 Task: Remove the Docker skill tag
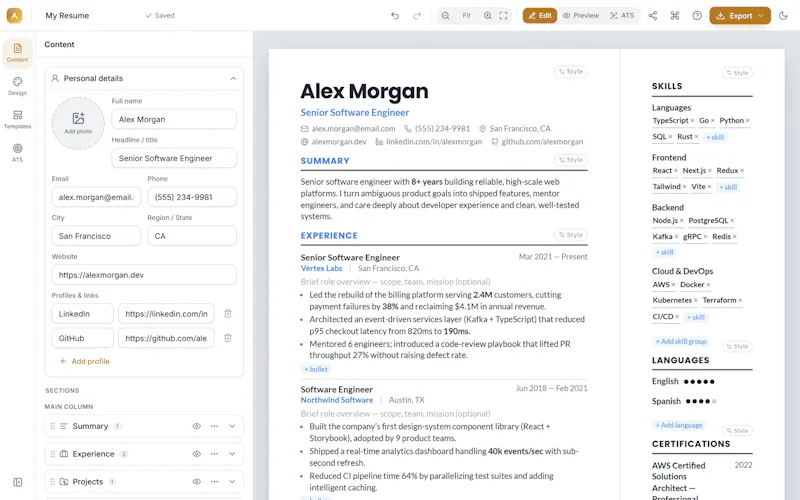coord(708,285)
